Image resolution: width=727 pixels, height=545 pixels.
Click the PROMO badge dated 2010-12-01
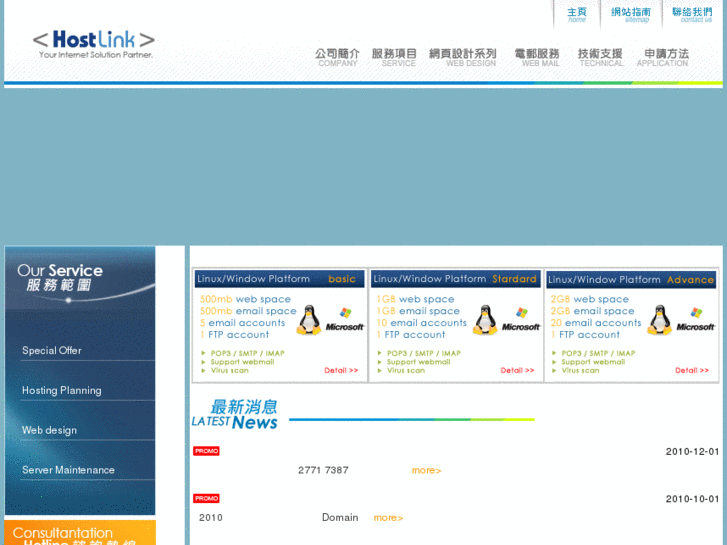point(206,451)
